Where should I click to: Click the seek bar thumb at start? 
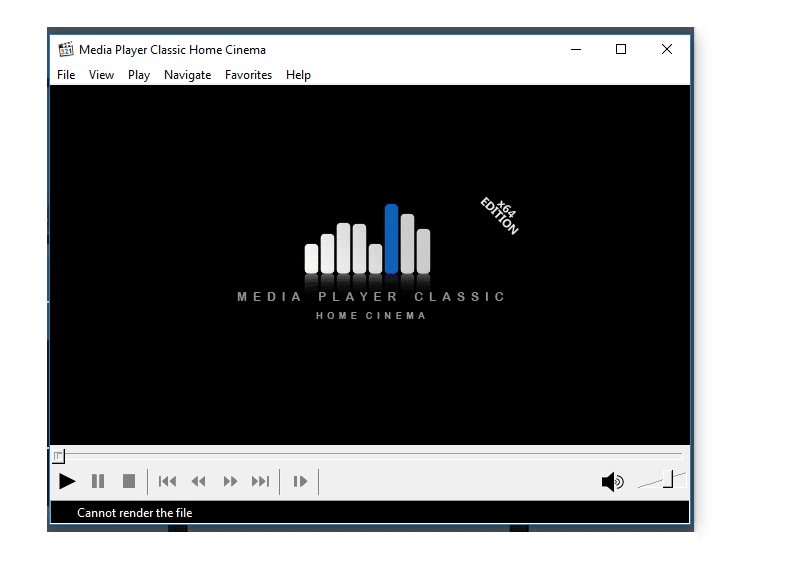coord(59,456)
